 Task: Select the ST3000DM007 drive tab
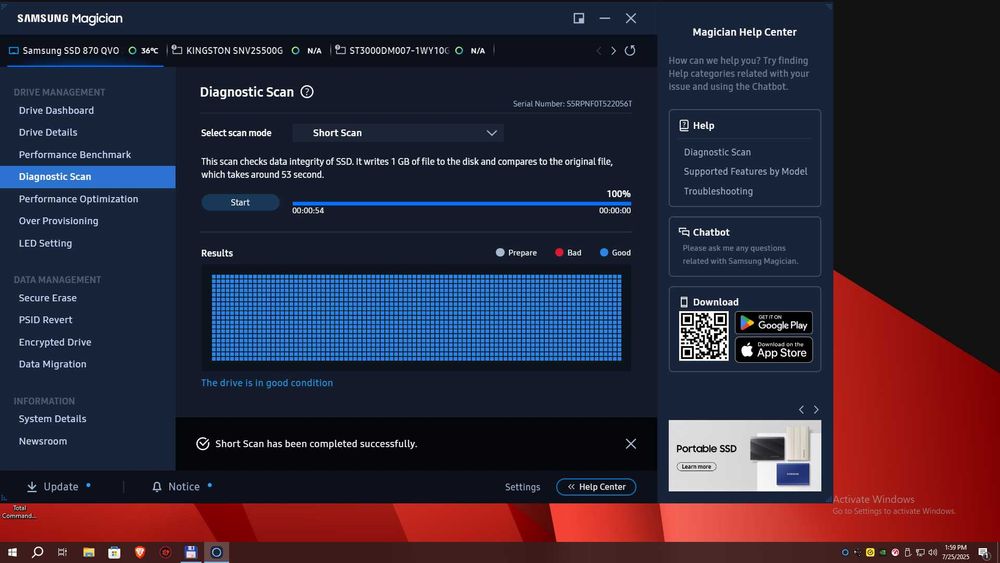coord(398,51)
